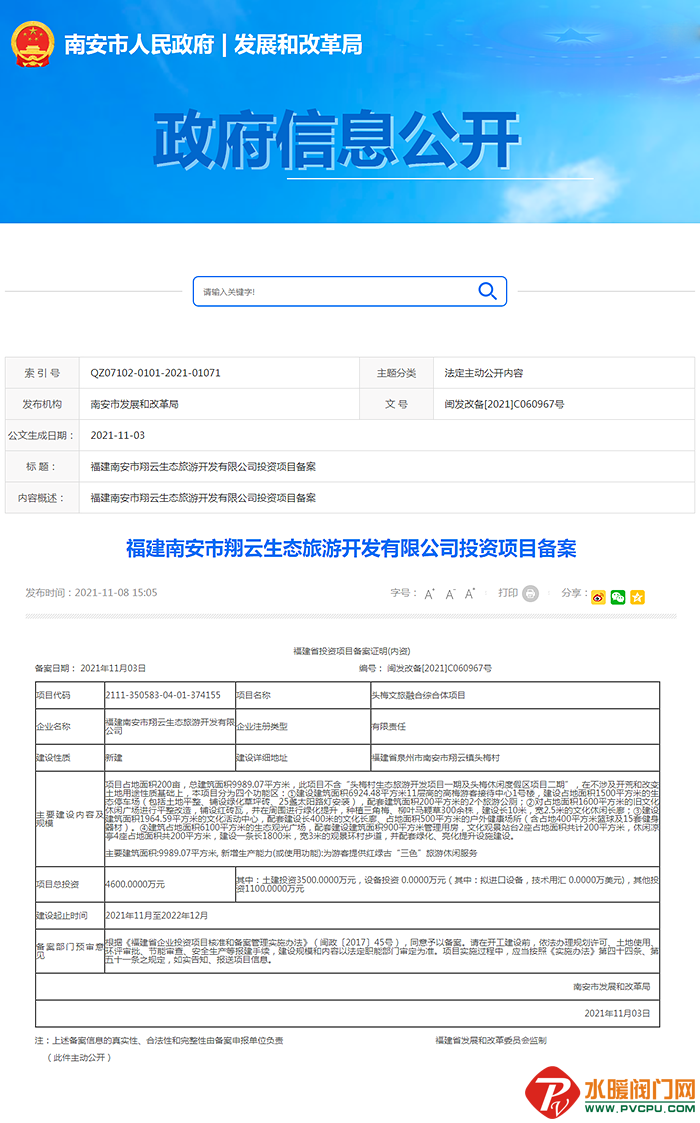Select document number 闽发改备[2021]C060967号 in info table

(x=504, y=404)
